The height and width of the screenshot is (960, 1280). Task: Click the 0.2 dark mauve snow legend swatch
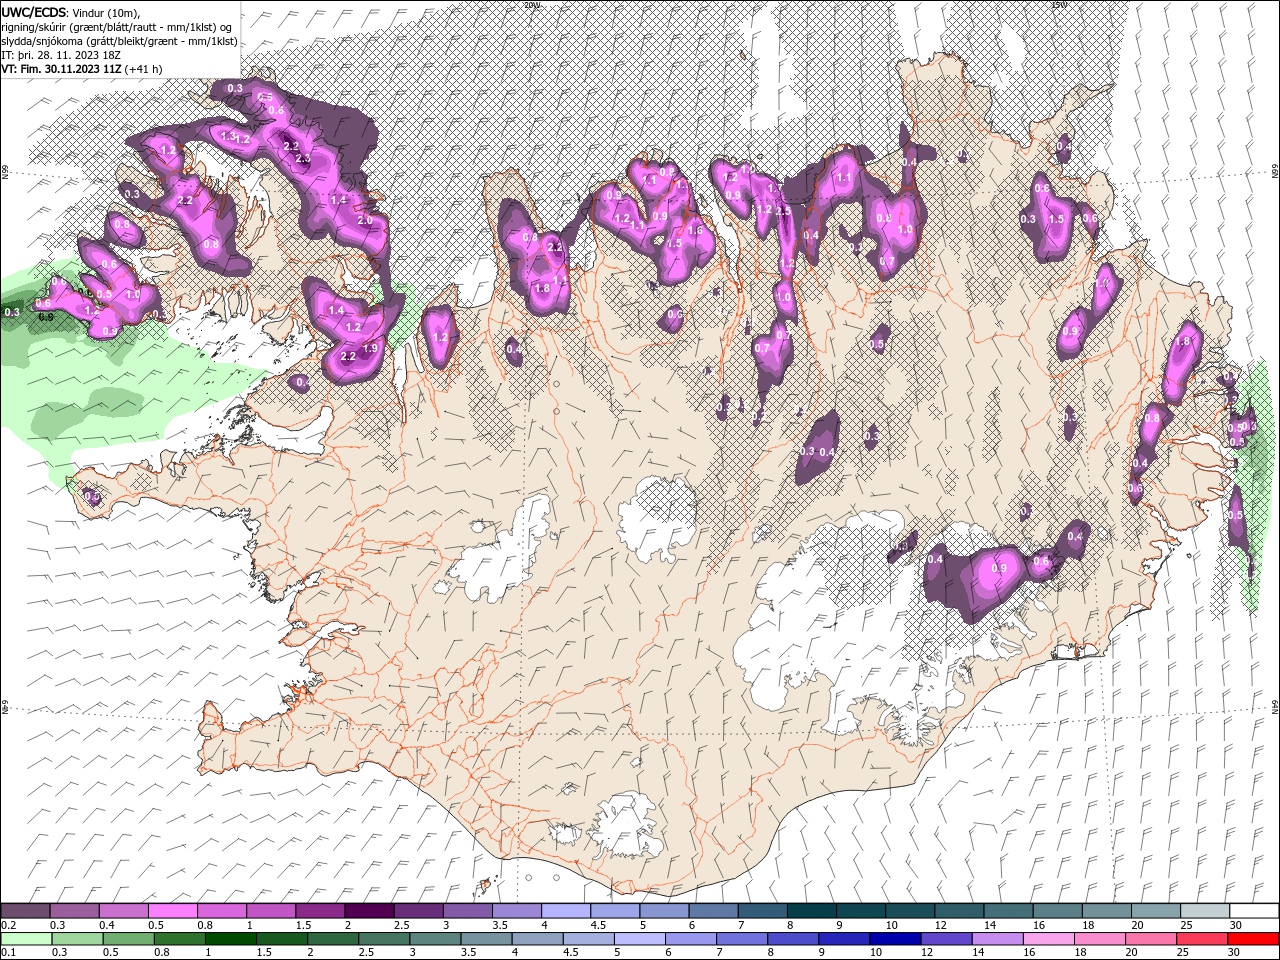coord(25,911)
